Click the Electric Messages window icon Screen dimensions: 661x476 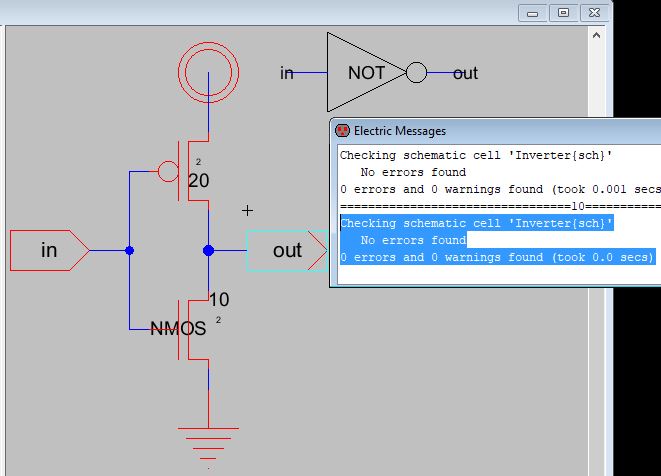click(342, 131)
